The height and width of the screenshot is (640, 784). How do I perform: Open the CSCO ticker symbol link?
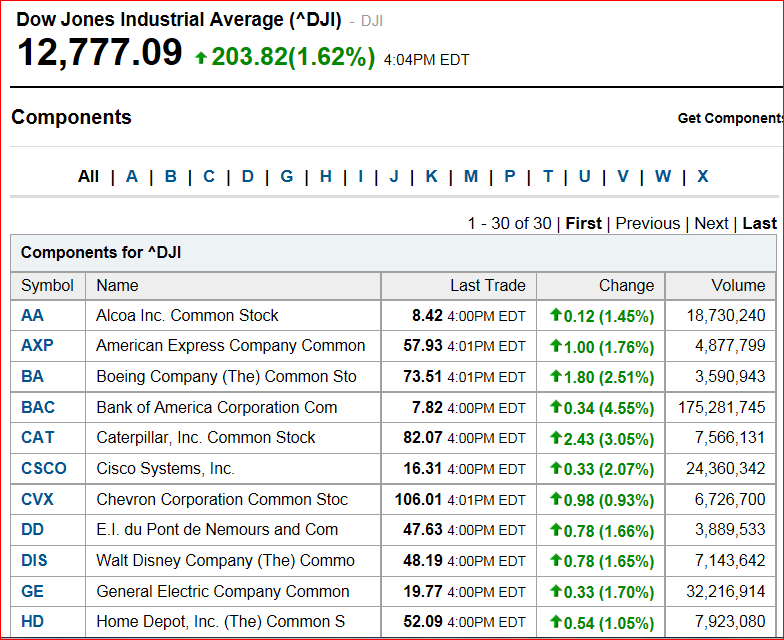(44, 468)
